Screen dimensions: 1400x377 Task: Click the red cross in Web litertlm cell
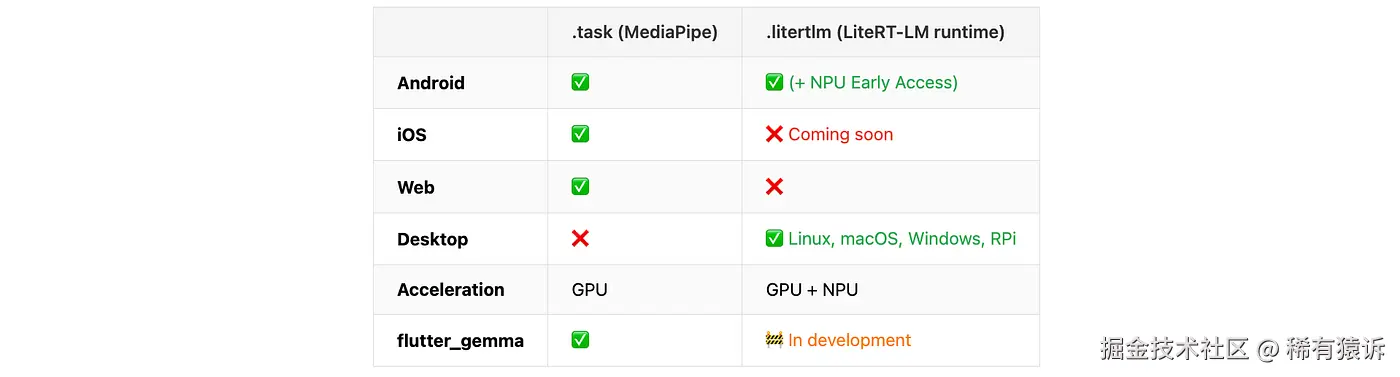click(774, 186)
